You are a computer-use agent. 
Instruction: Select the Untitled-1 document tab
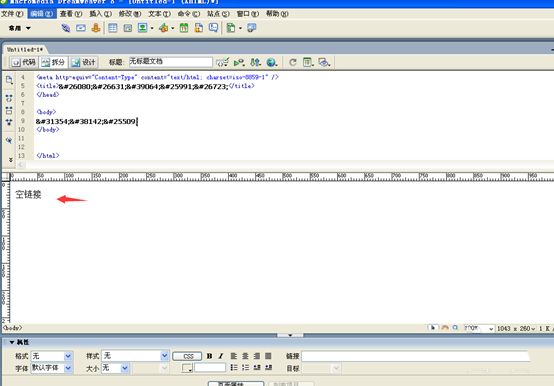coord(24,49)
